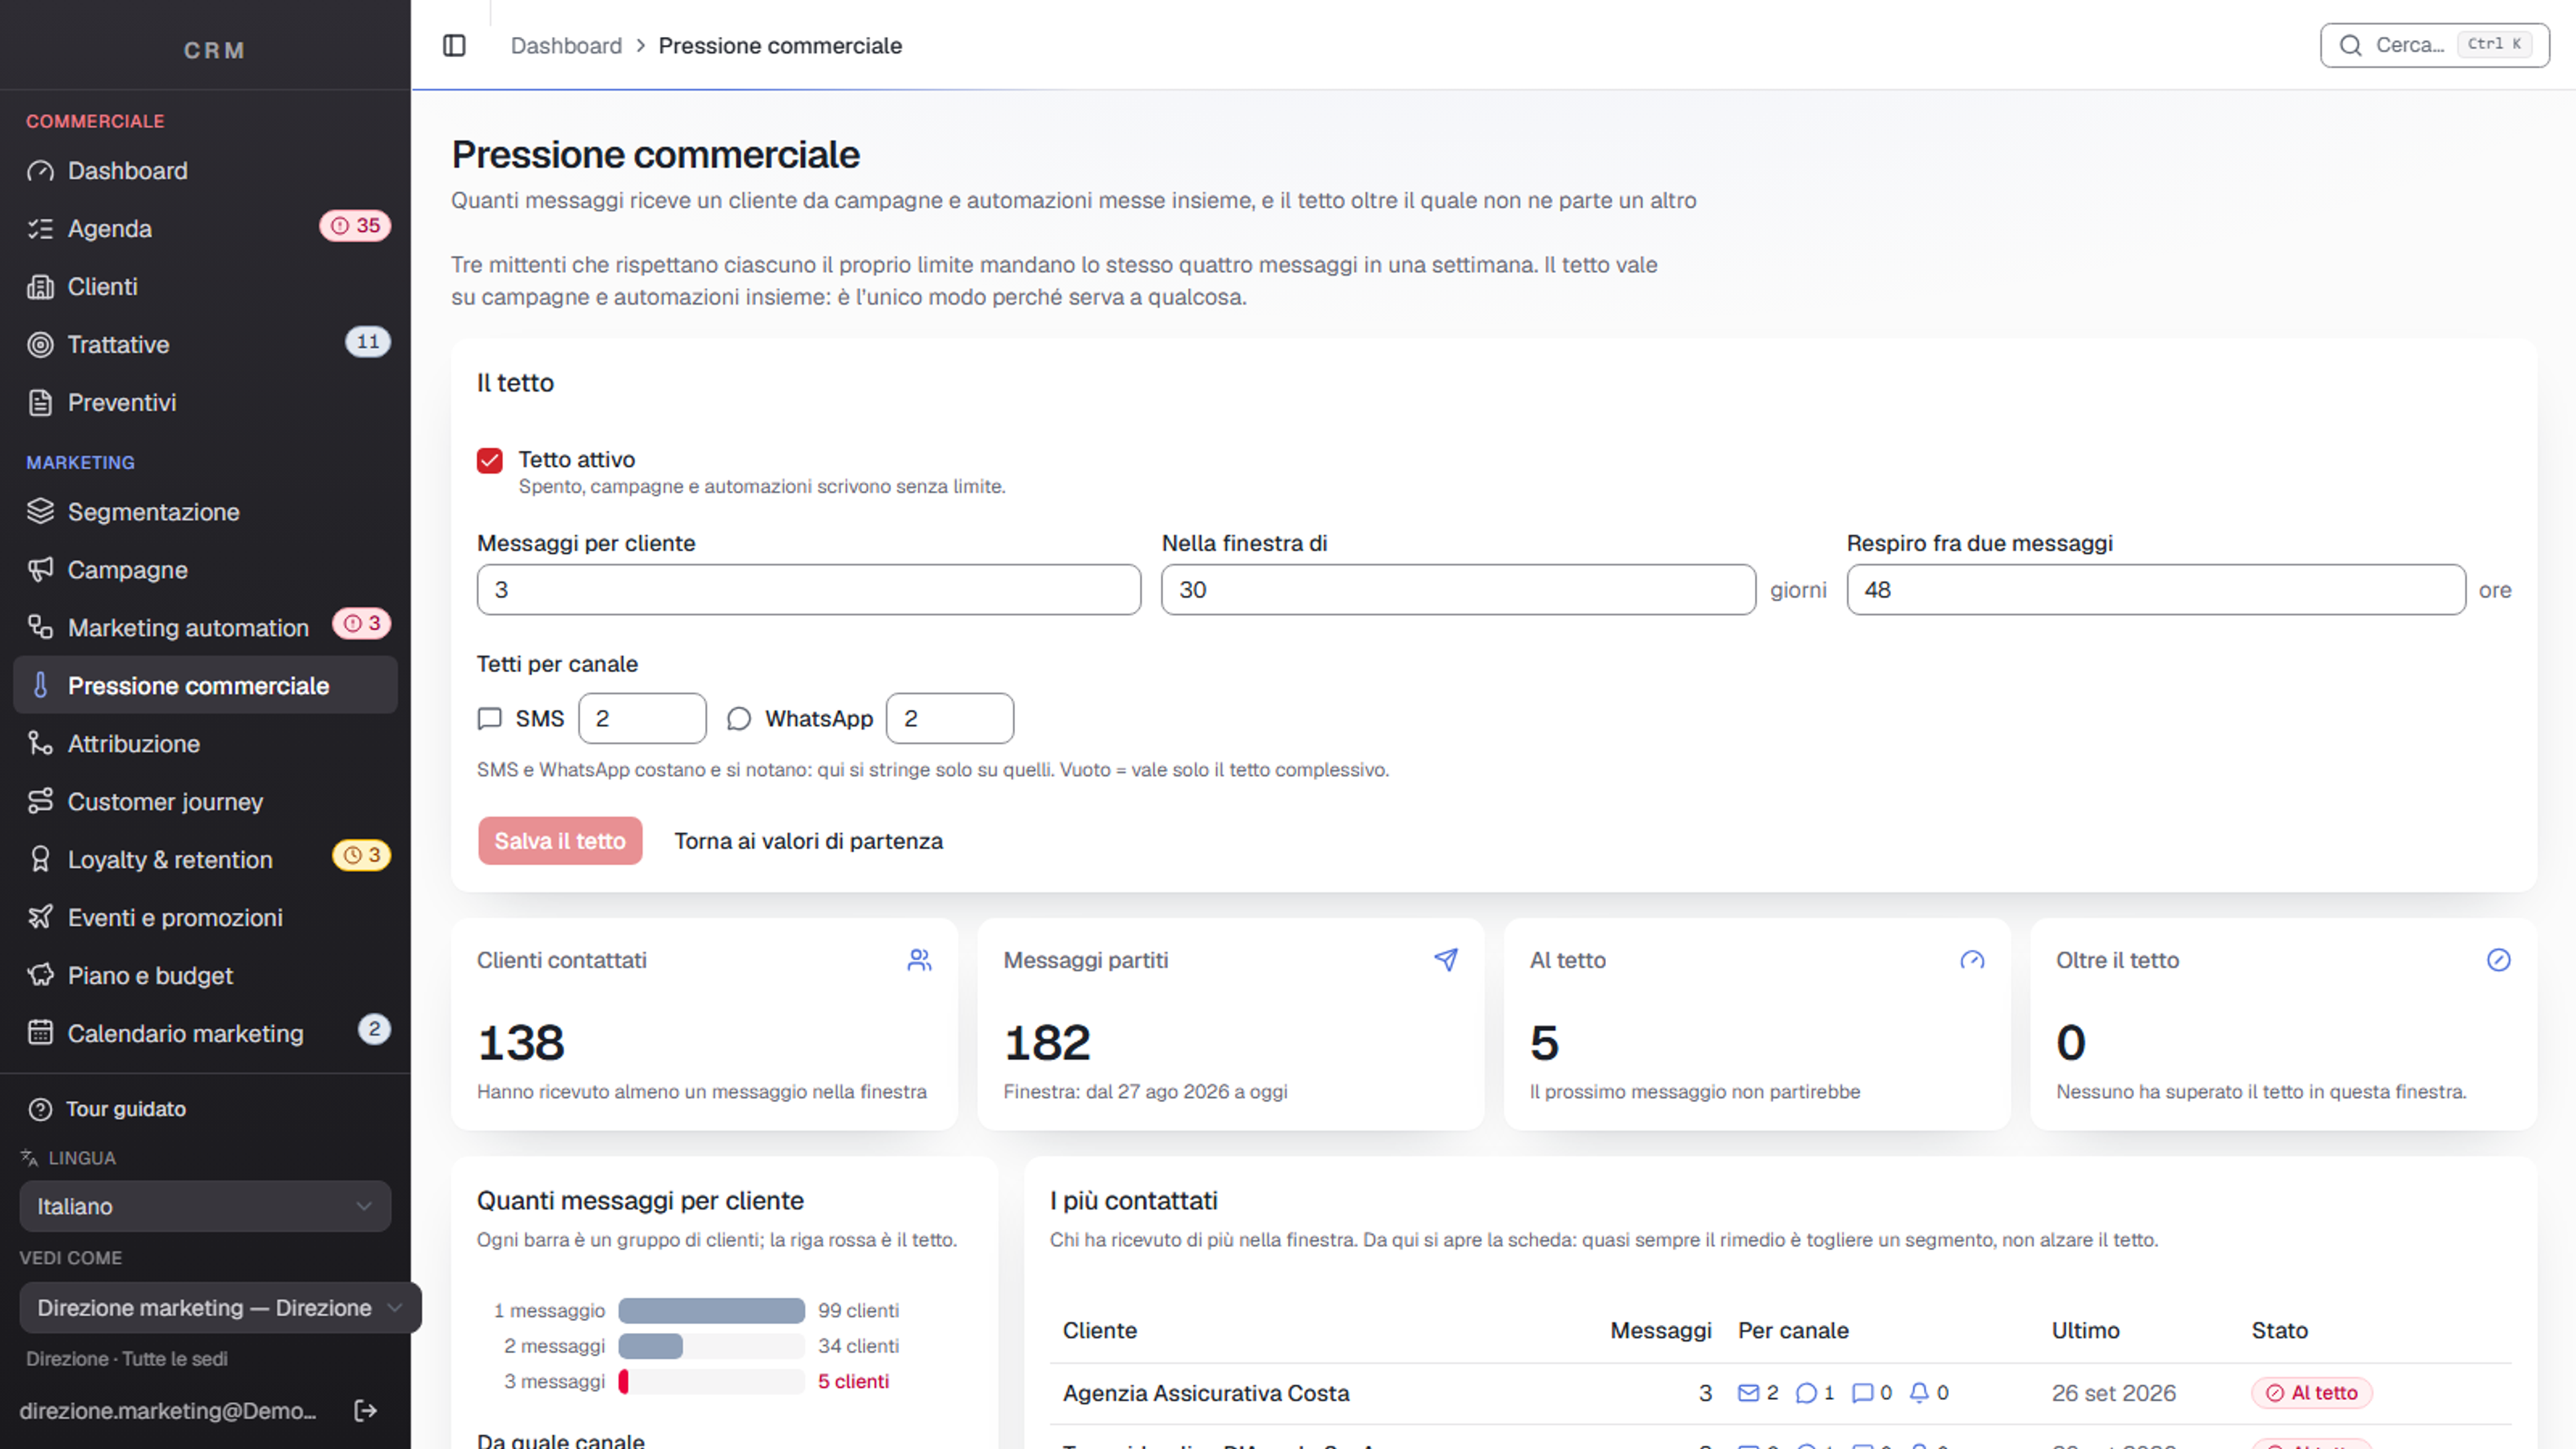The height and width of the screenshot is (1449, 2576).
Task: Click the SMS limit input field
Action: 642,719
